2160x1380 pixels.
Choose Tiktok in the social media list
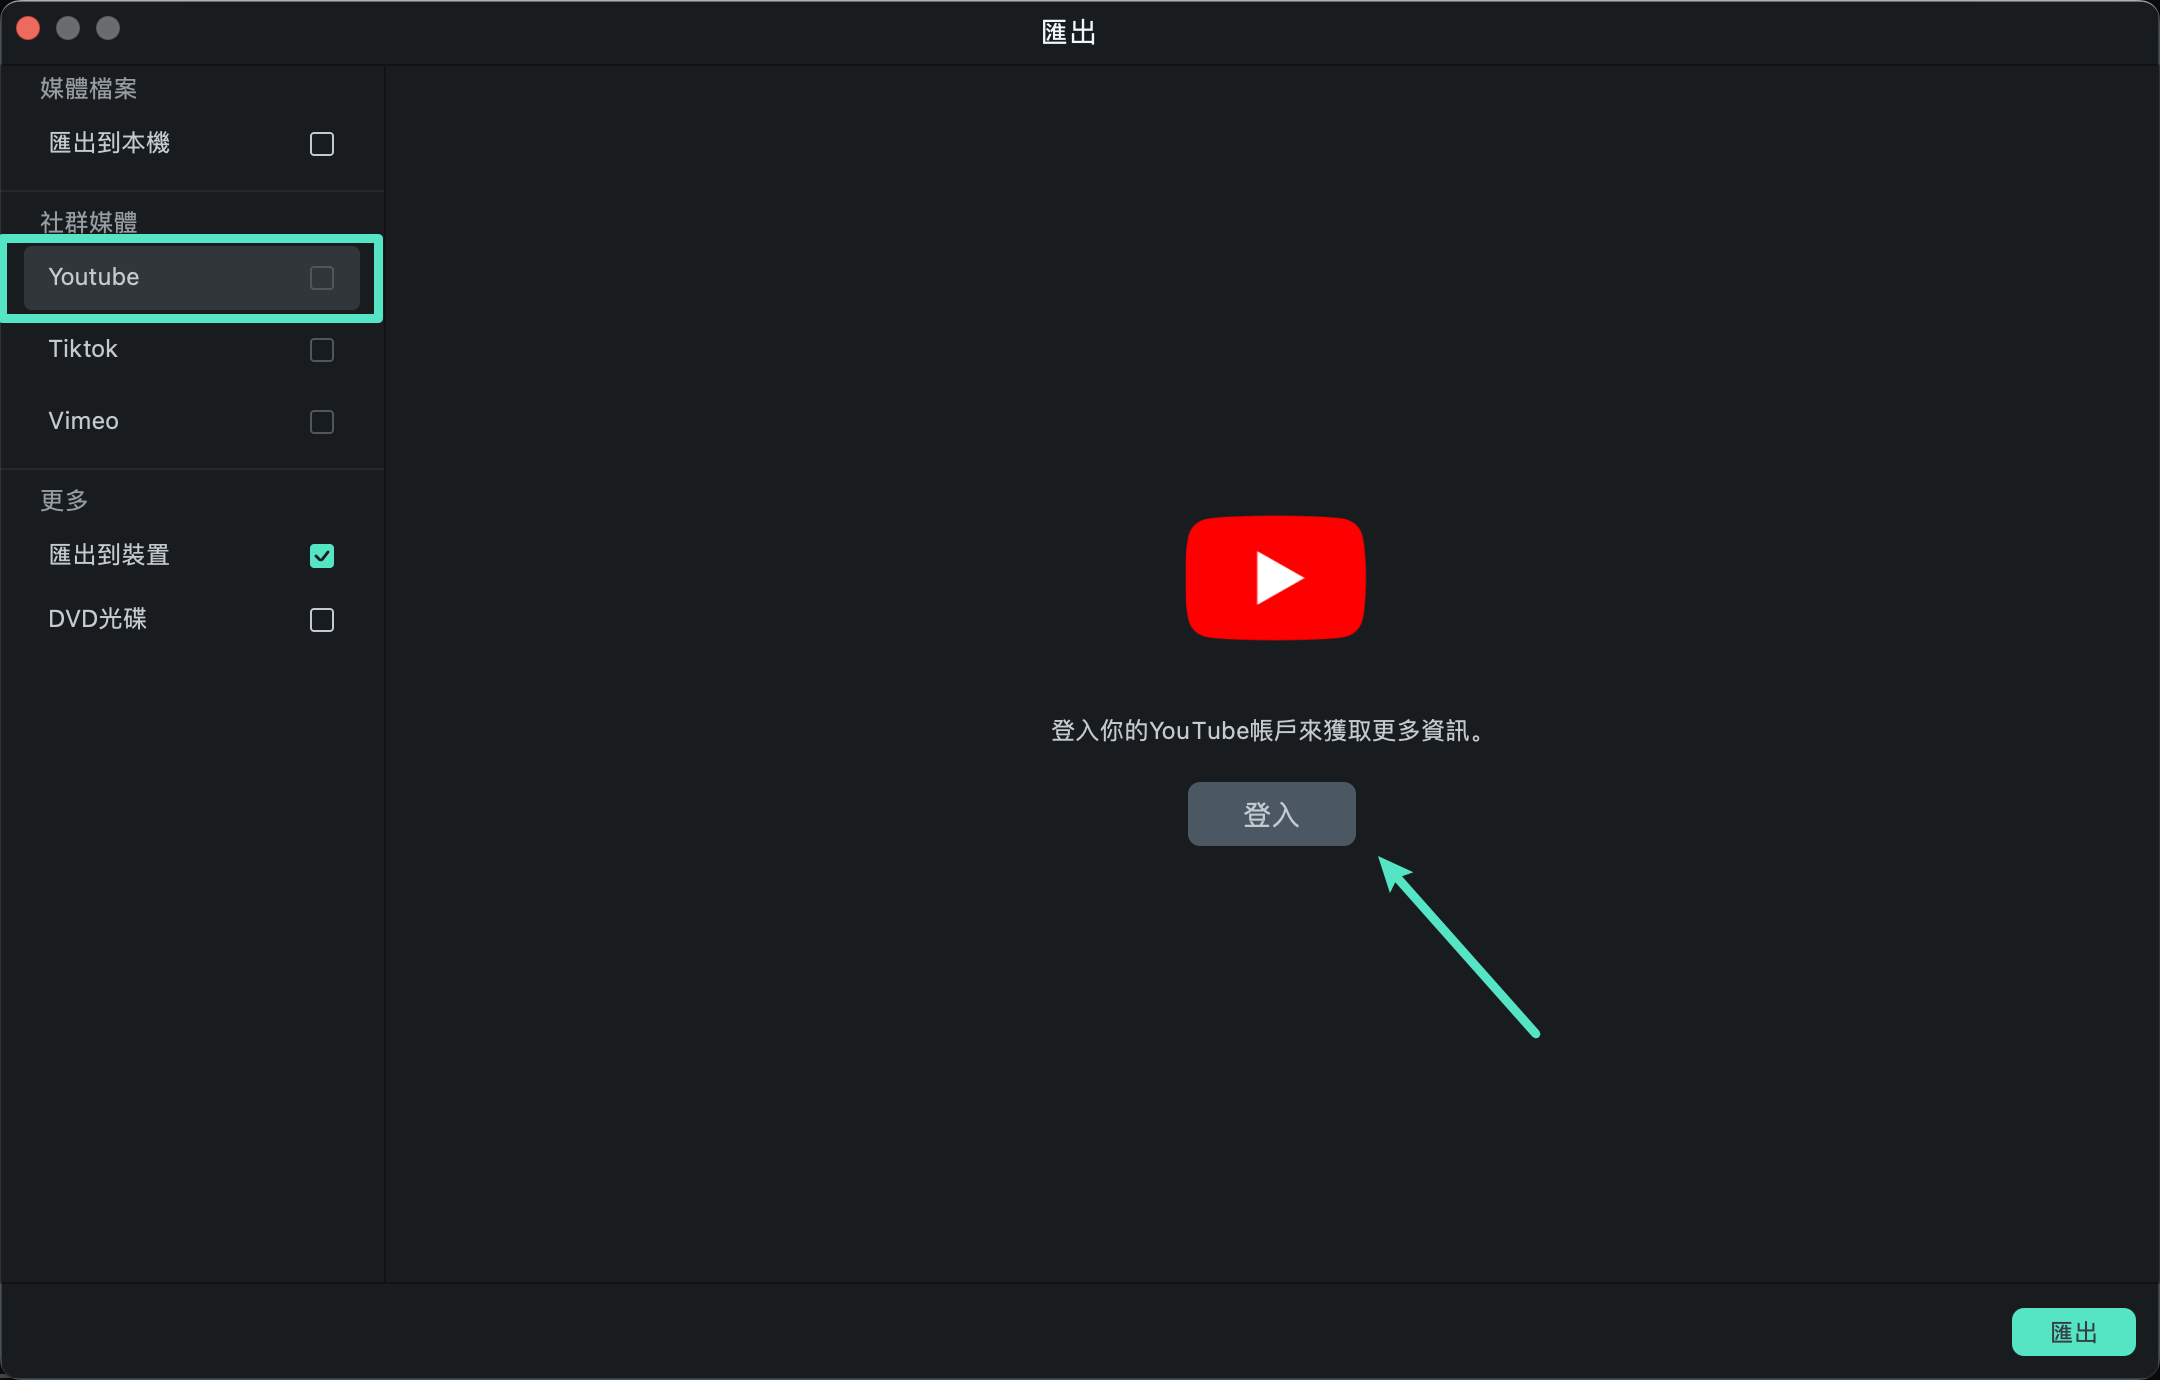pyautogui.click(x=191, y=350)
